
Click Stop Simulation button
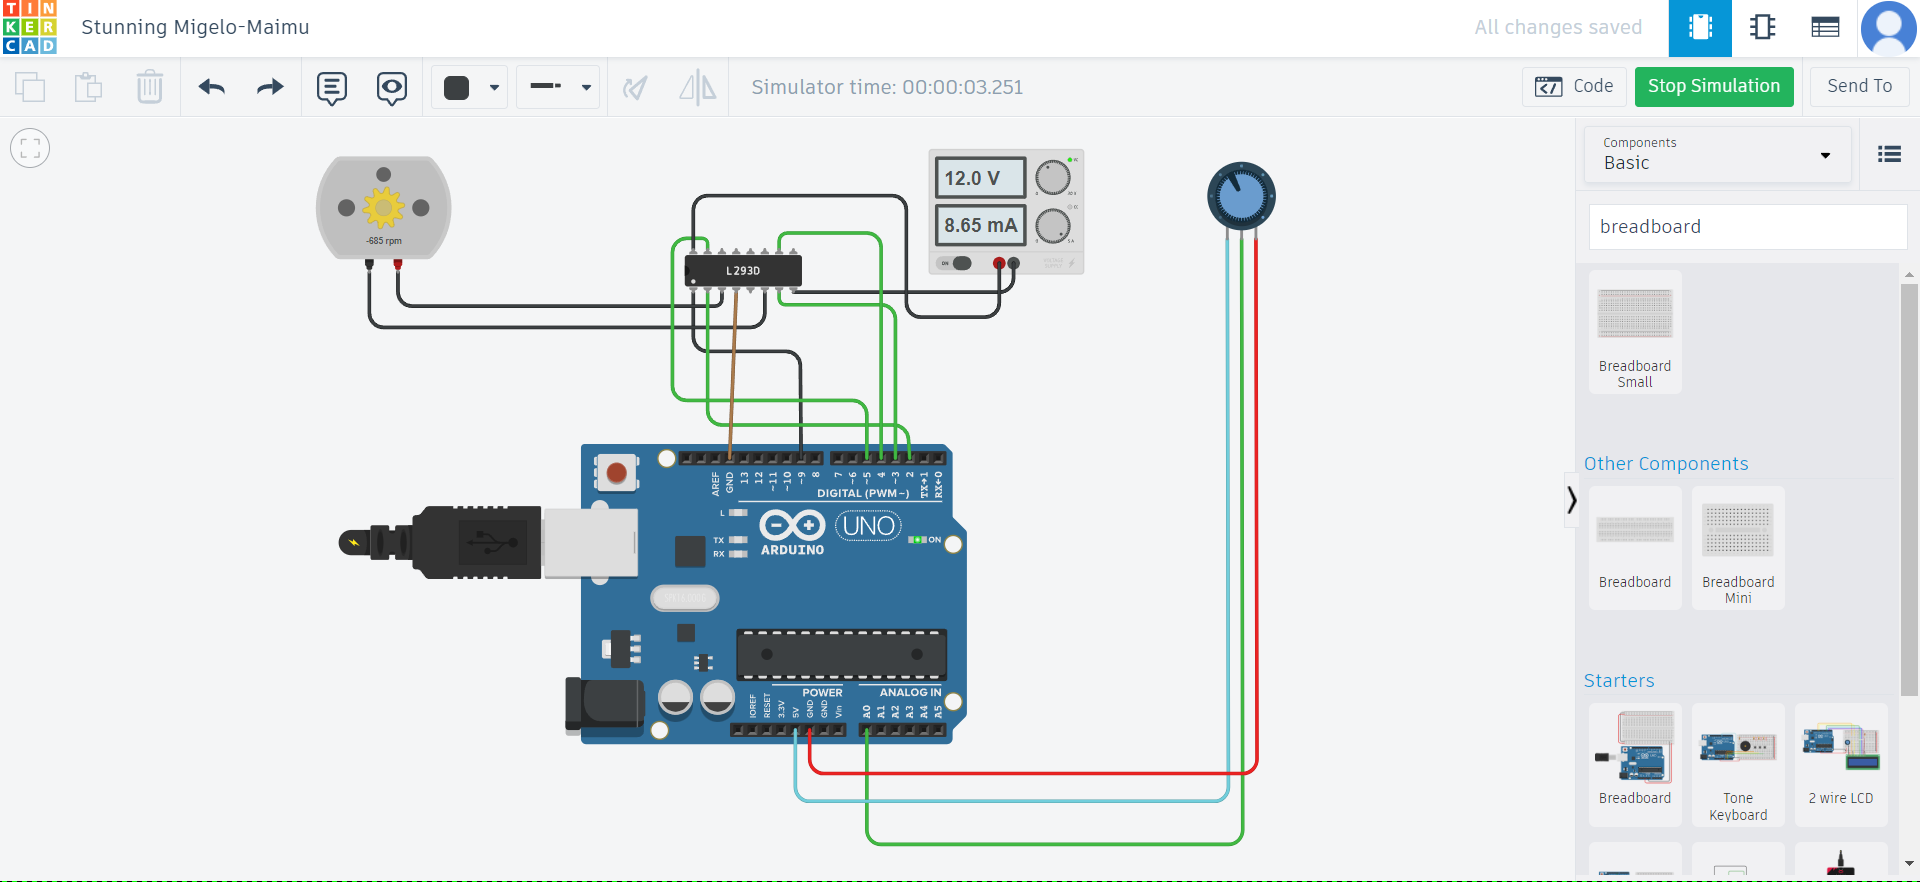[x=1714, y=87]
